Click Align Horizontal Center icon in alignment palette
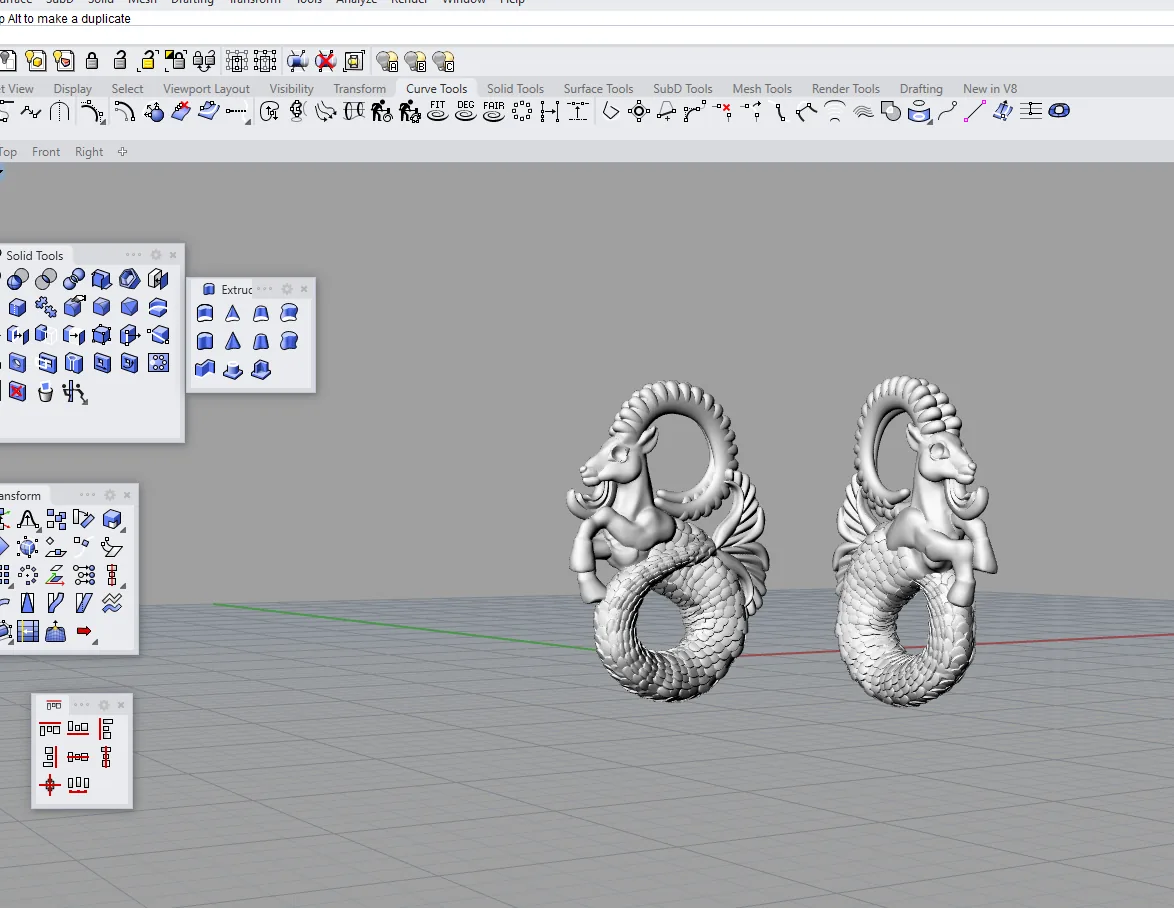Image resolution: width=1174 pixels, height=908 pixels. click(x=78, y=757)
